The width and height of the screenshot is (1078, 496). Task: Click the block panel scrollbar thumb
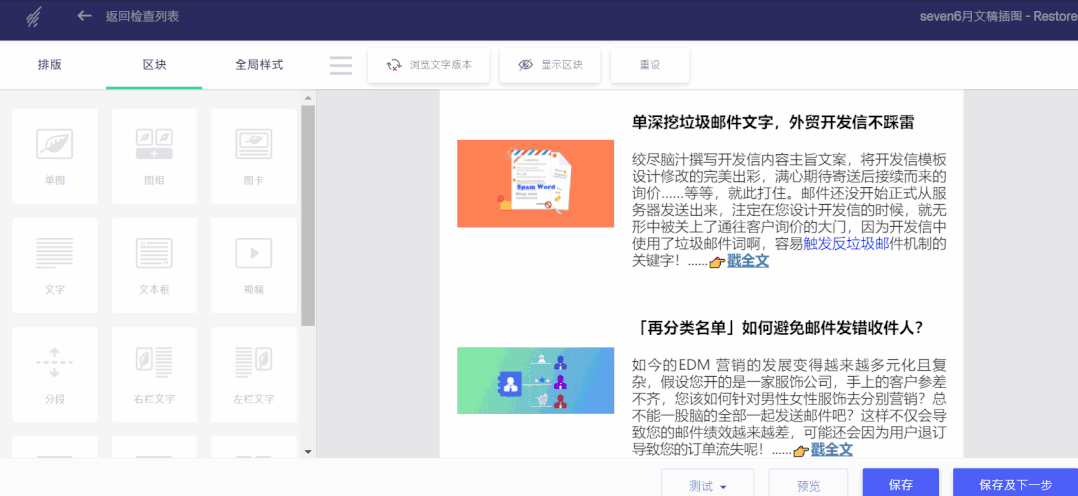click(308, 215)
